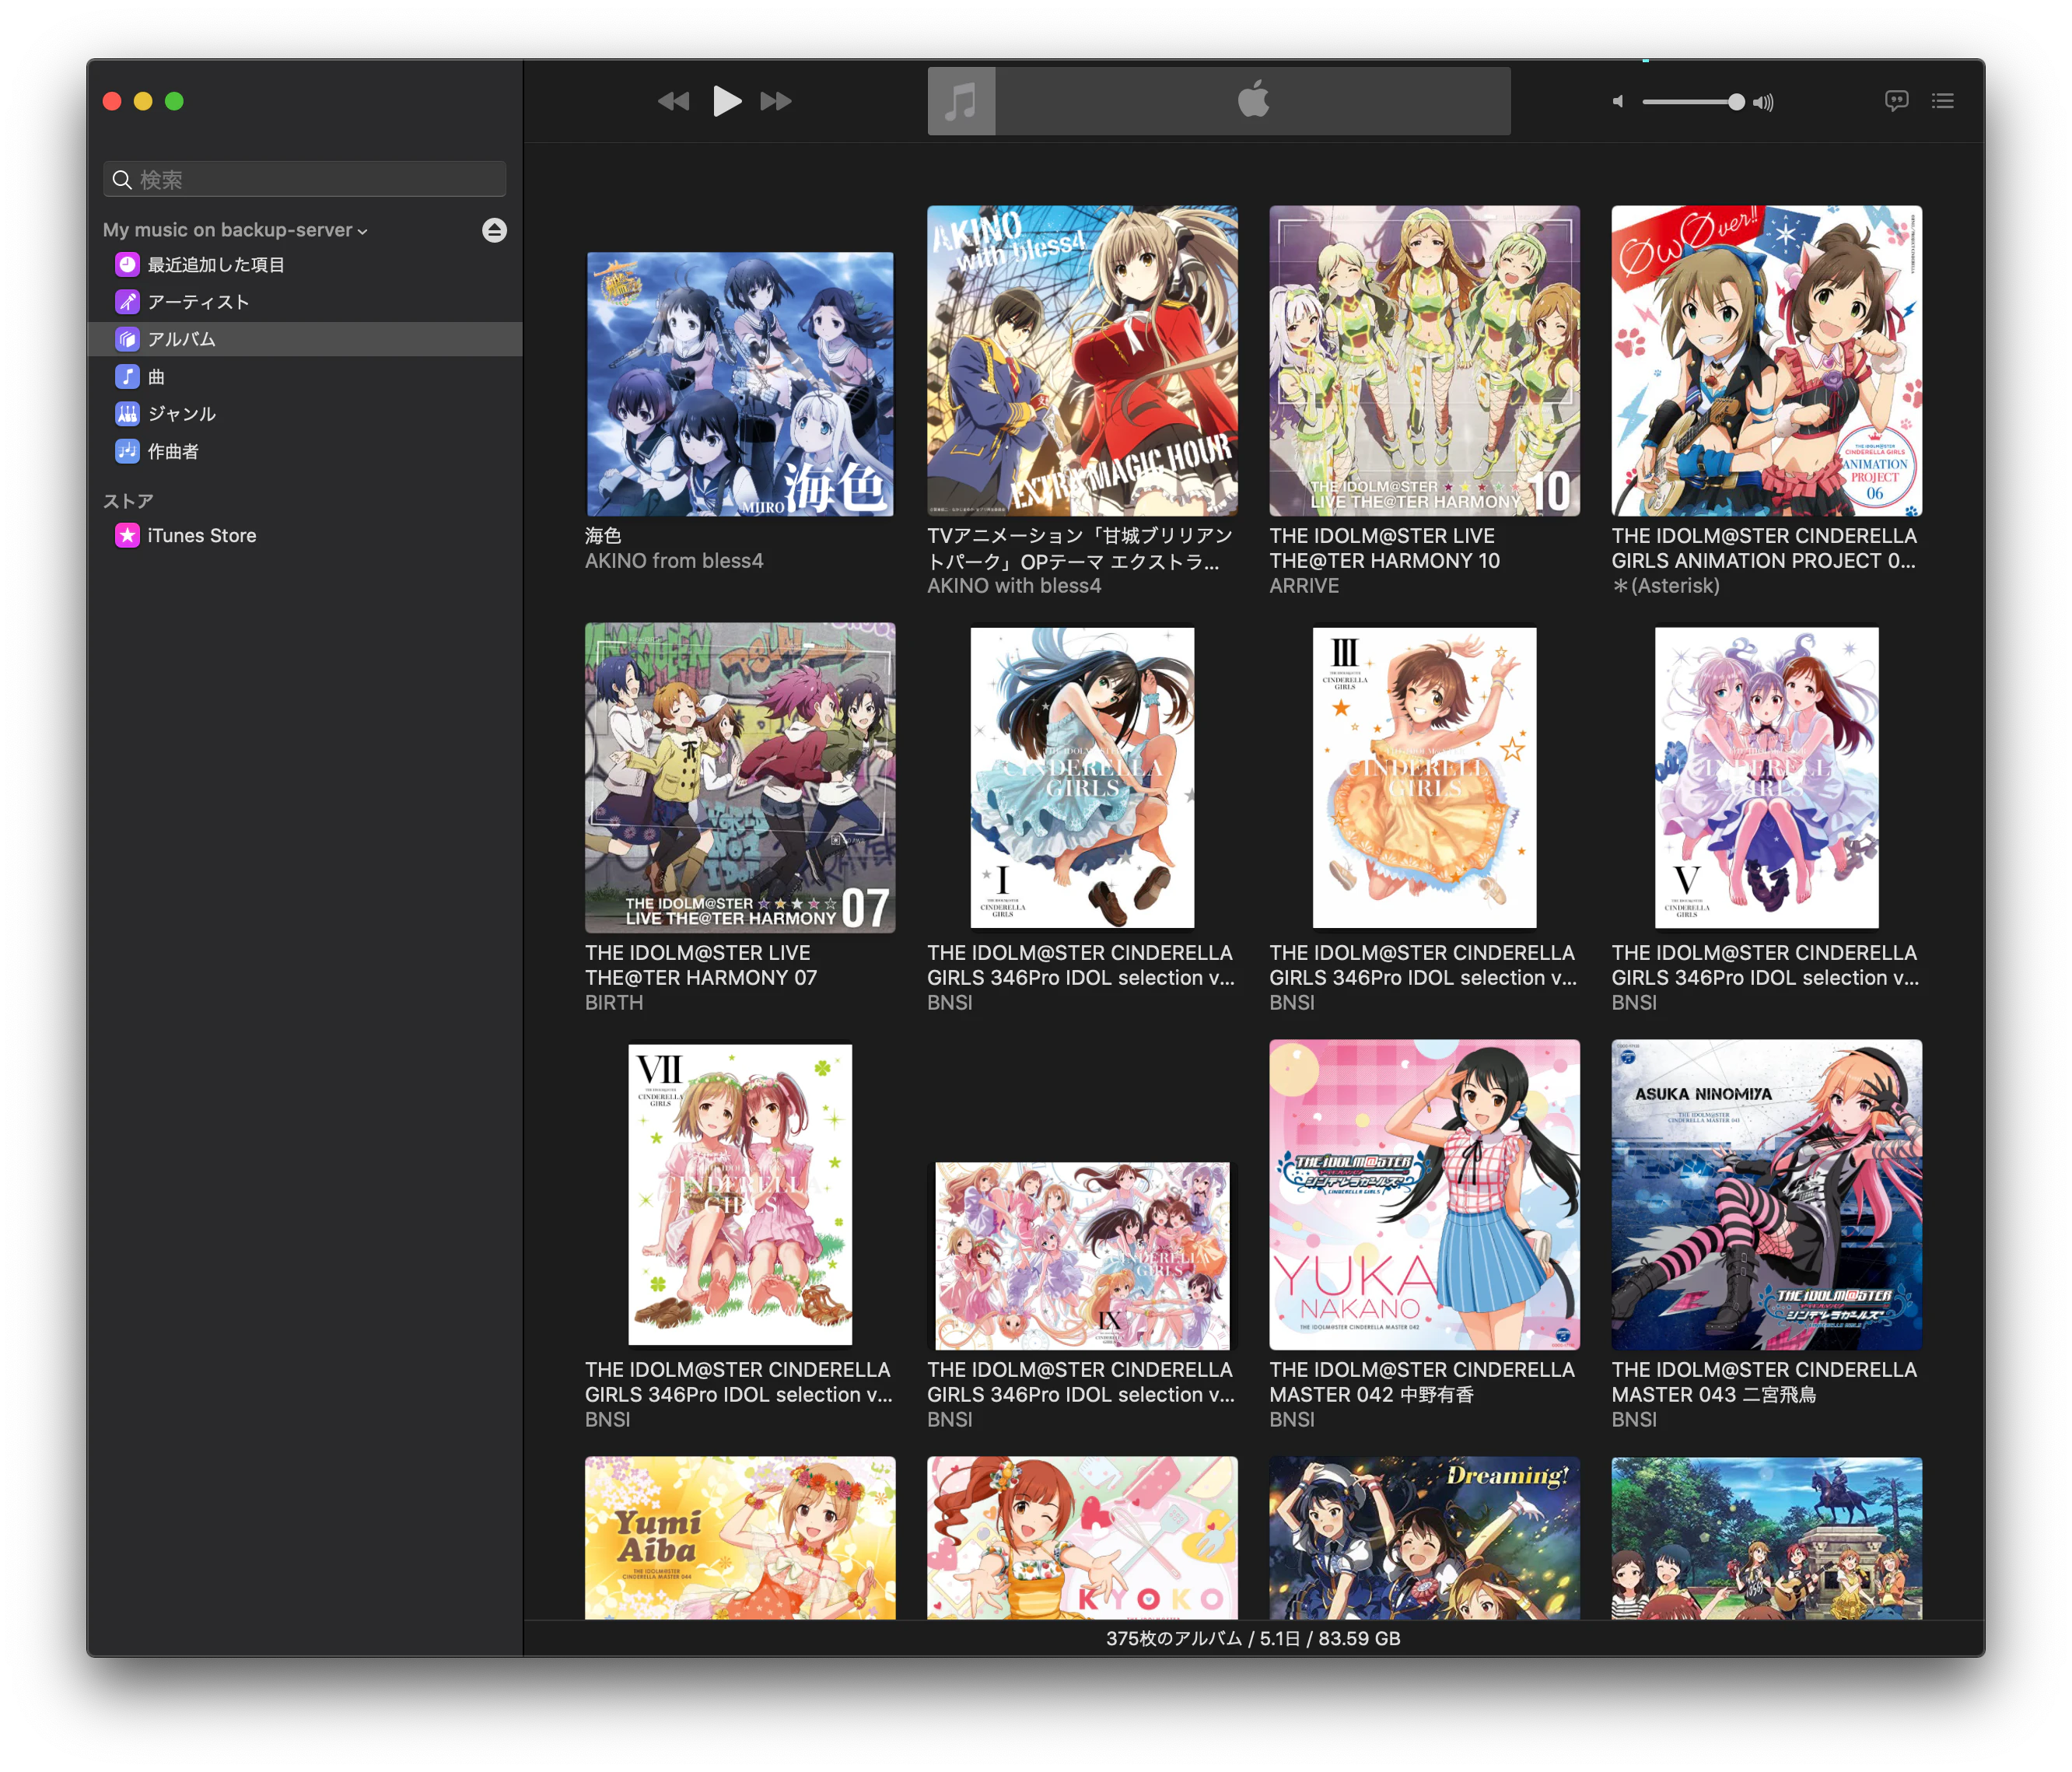
Task: Open the YUKA NAKANO album cover
Action: [x=1424, y=1195]
